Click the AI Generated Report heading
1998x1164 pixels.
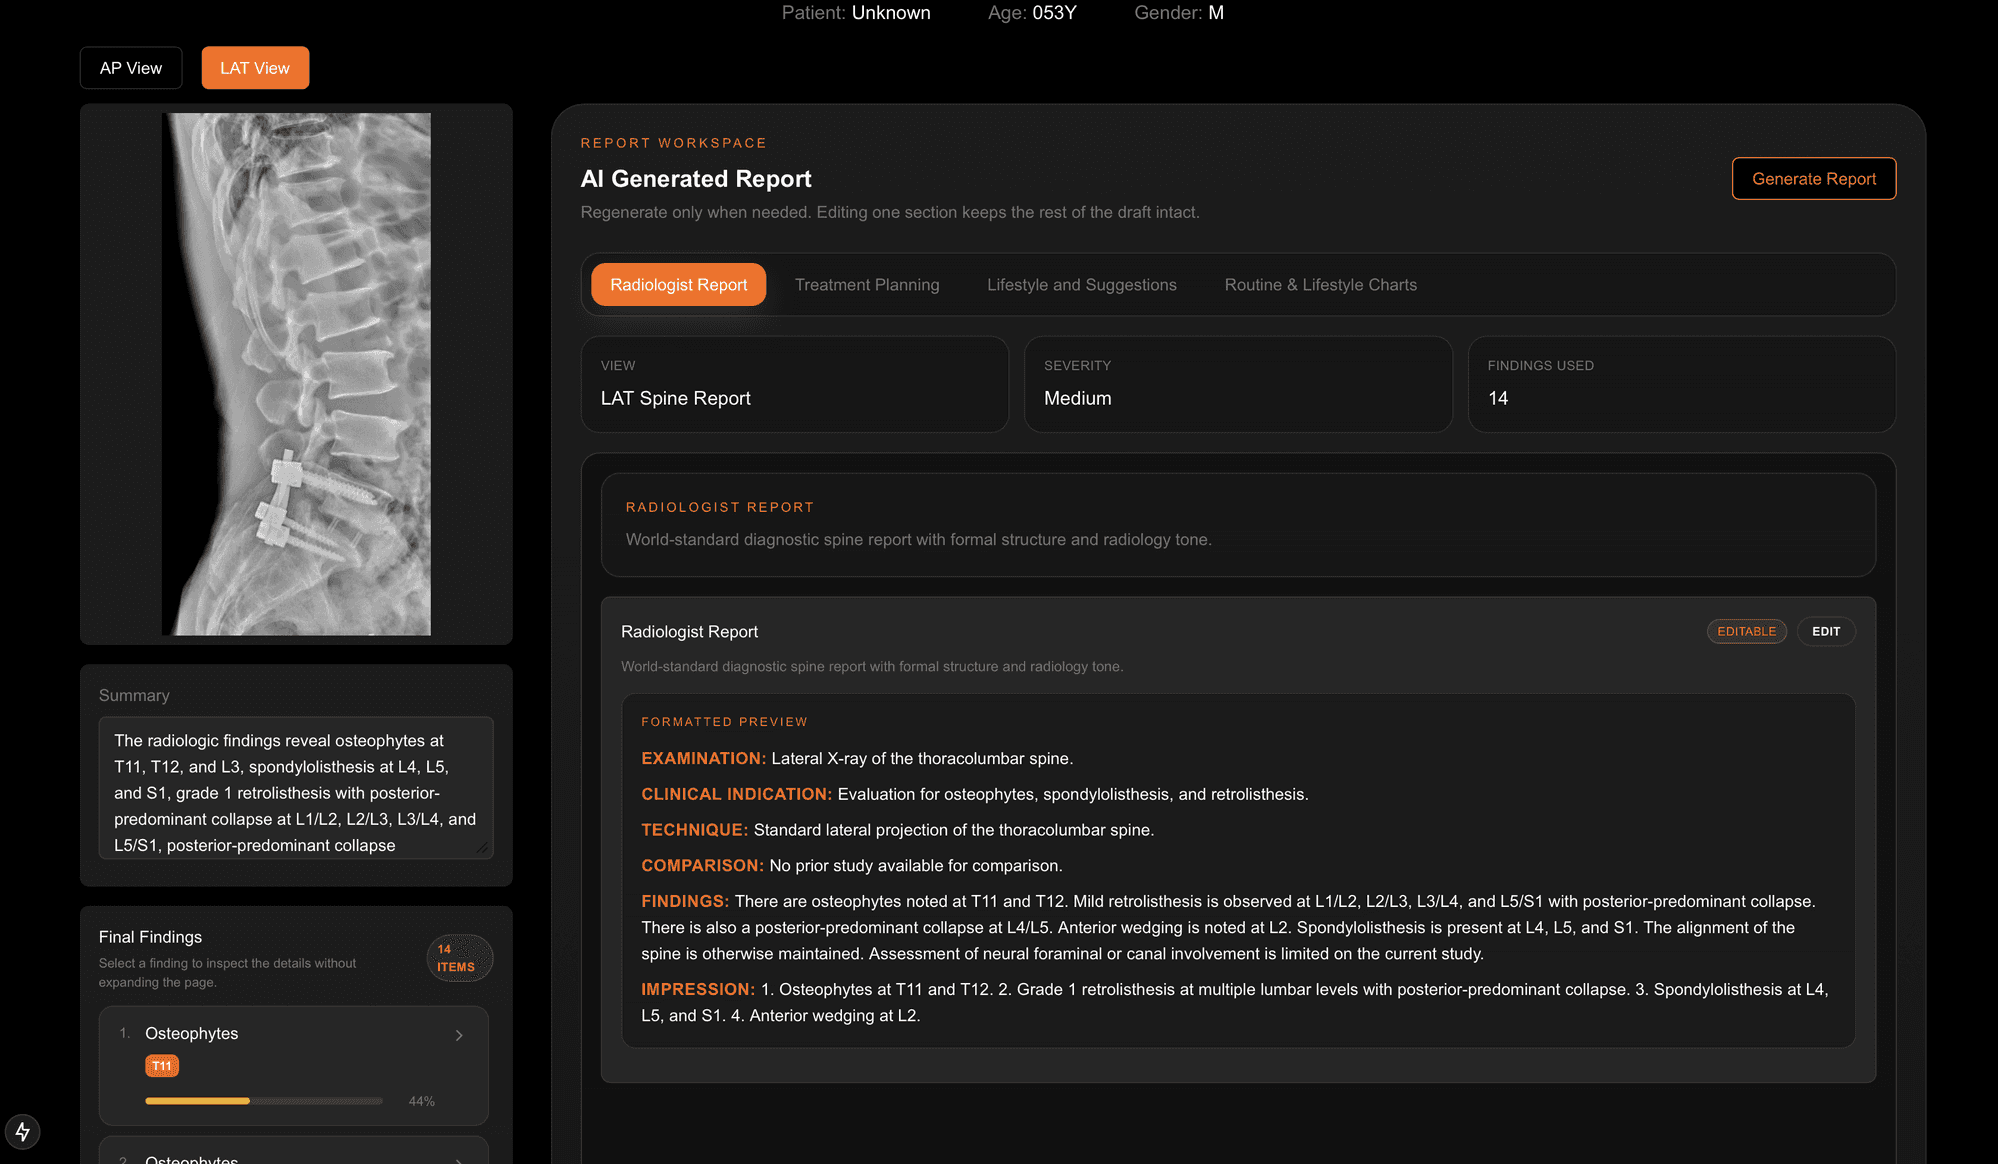[696, 179]
